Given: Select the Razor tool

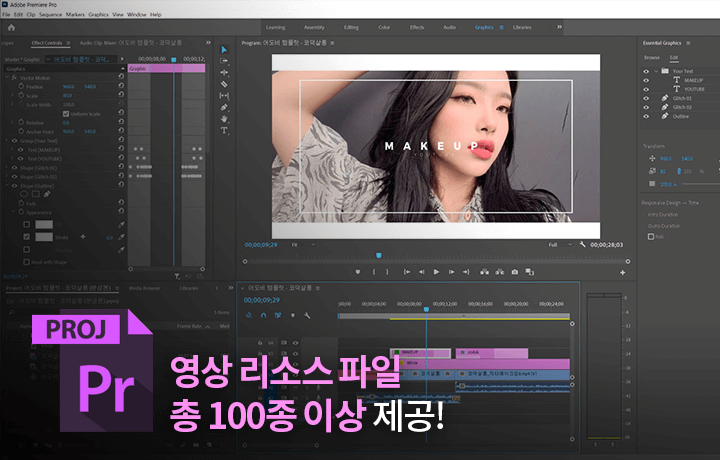Looking at the screenshot, I should coord(224,84).
